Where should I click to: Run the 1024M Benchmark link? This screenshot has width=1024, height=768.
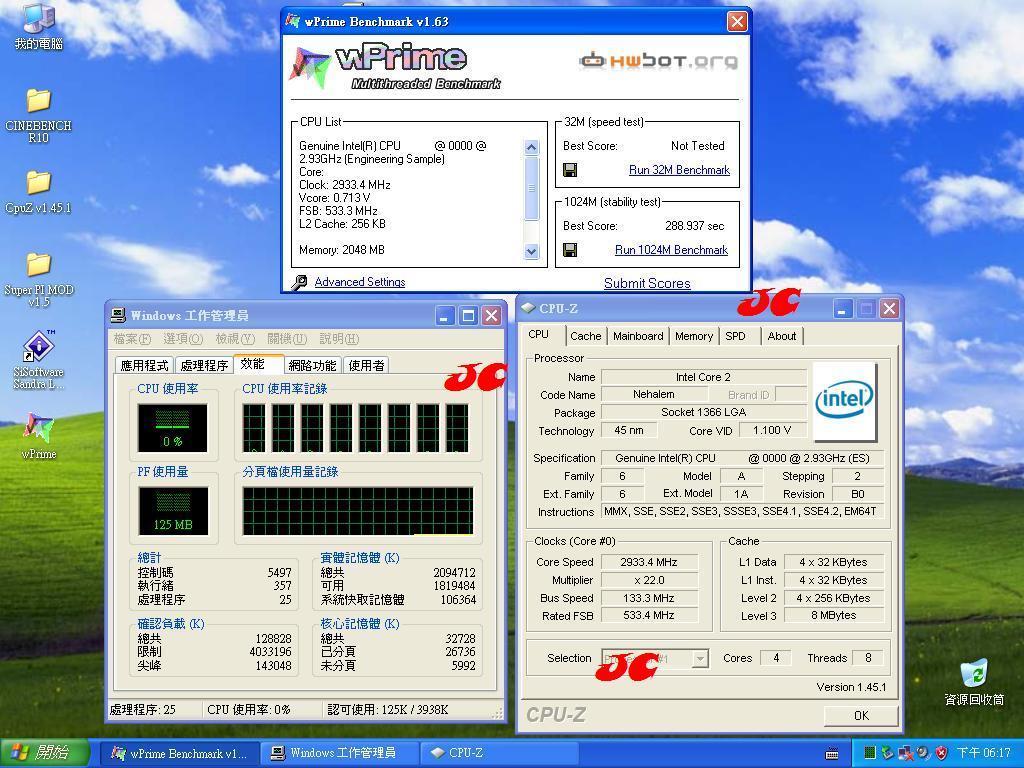tap(671, 249)
